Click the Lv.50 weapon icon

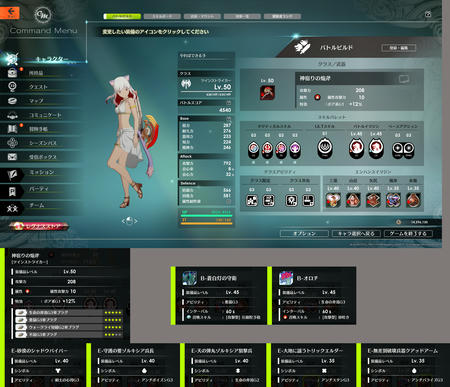[267, 93]
